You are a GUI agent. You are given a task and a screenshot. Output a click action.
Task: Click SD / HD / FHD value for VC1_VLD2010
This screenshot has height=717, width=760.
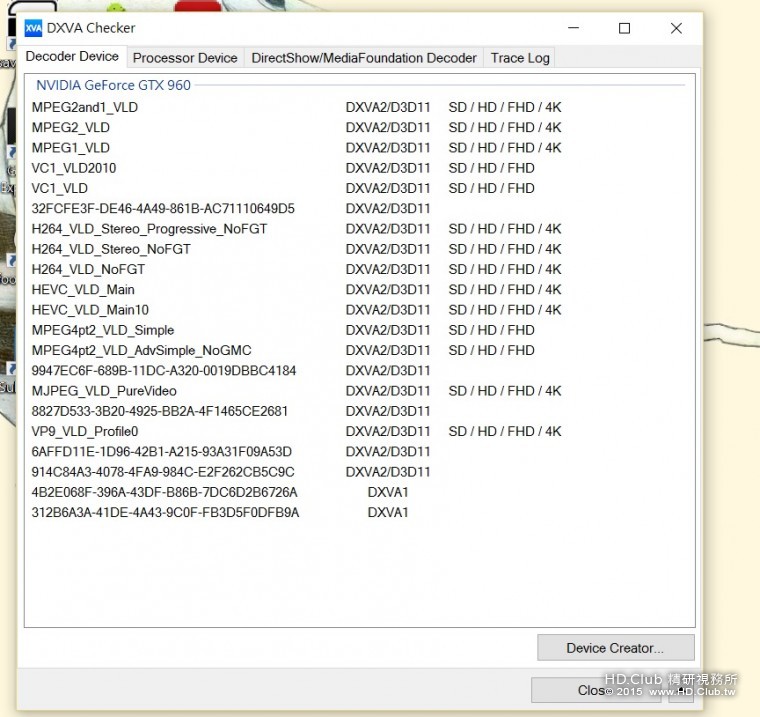(491, 168)
